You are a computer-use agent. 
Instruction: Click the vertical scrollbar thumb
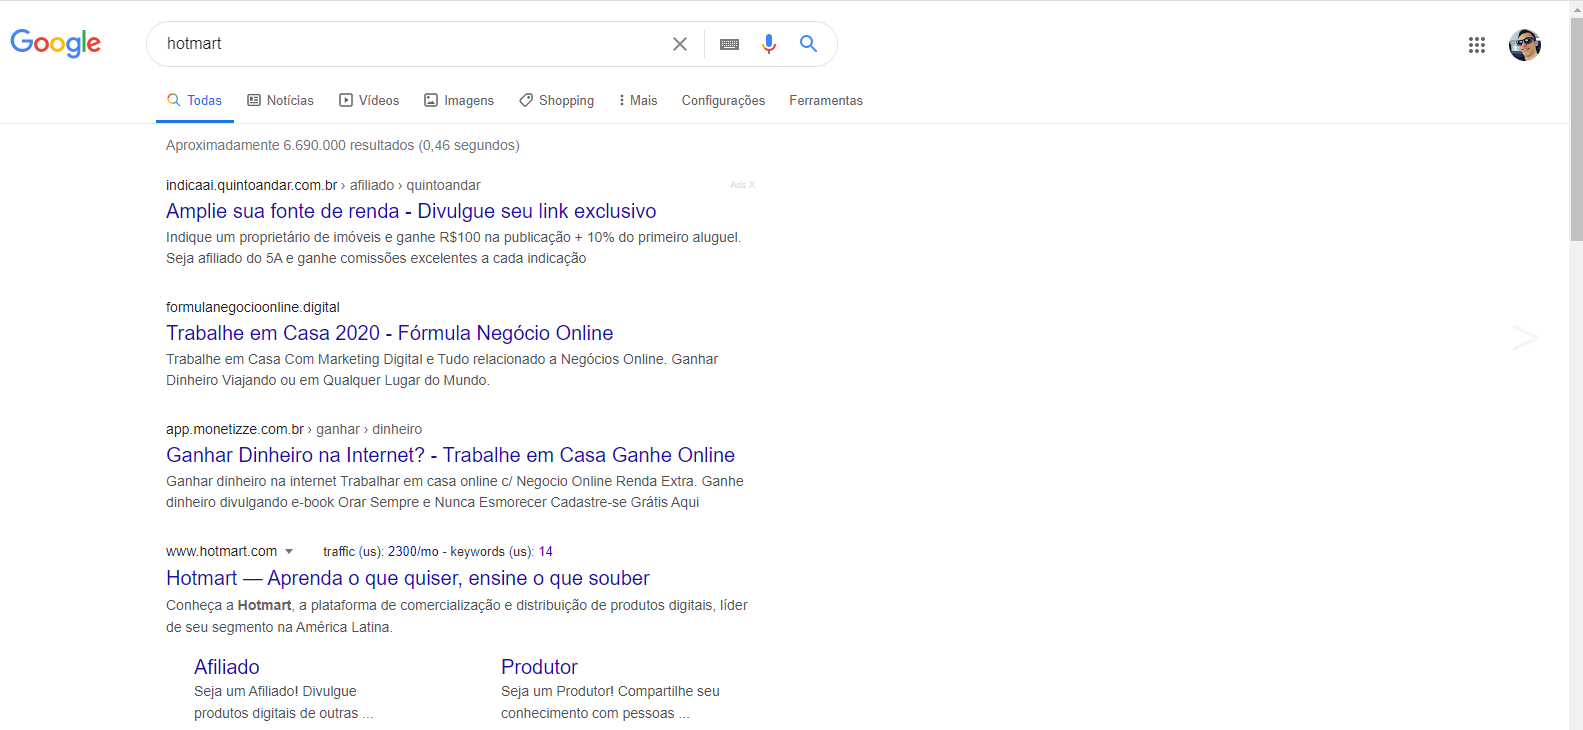[1576, 128]
